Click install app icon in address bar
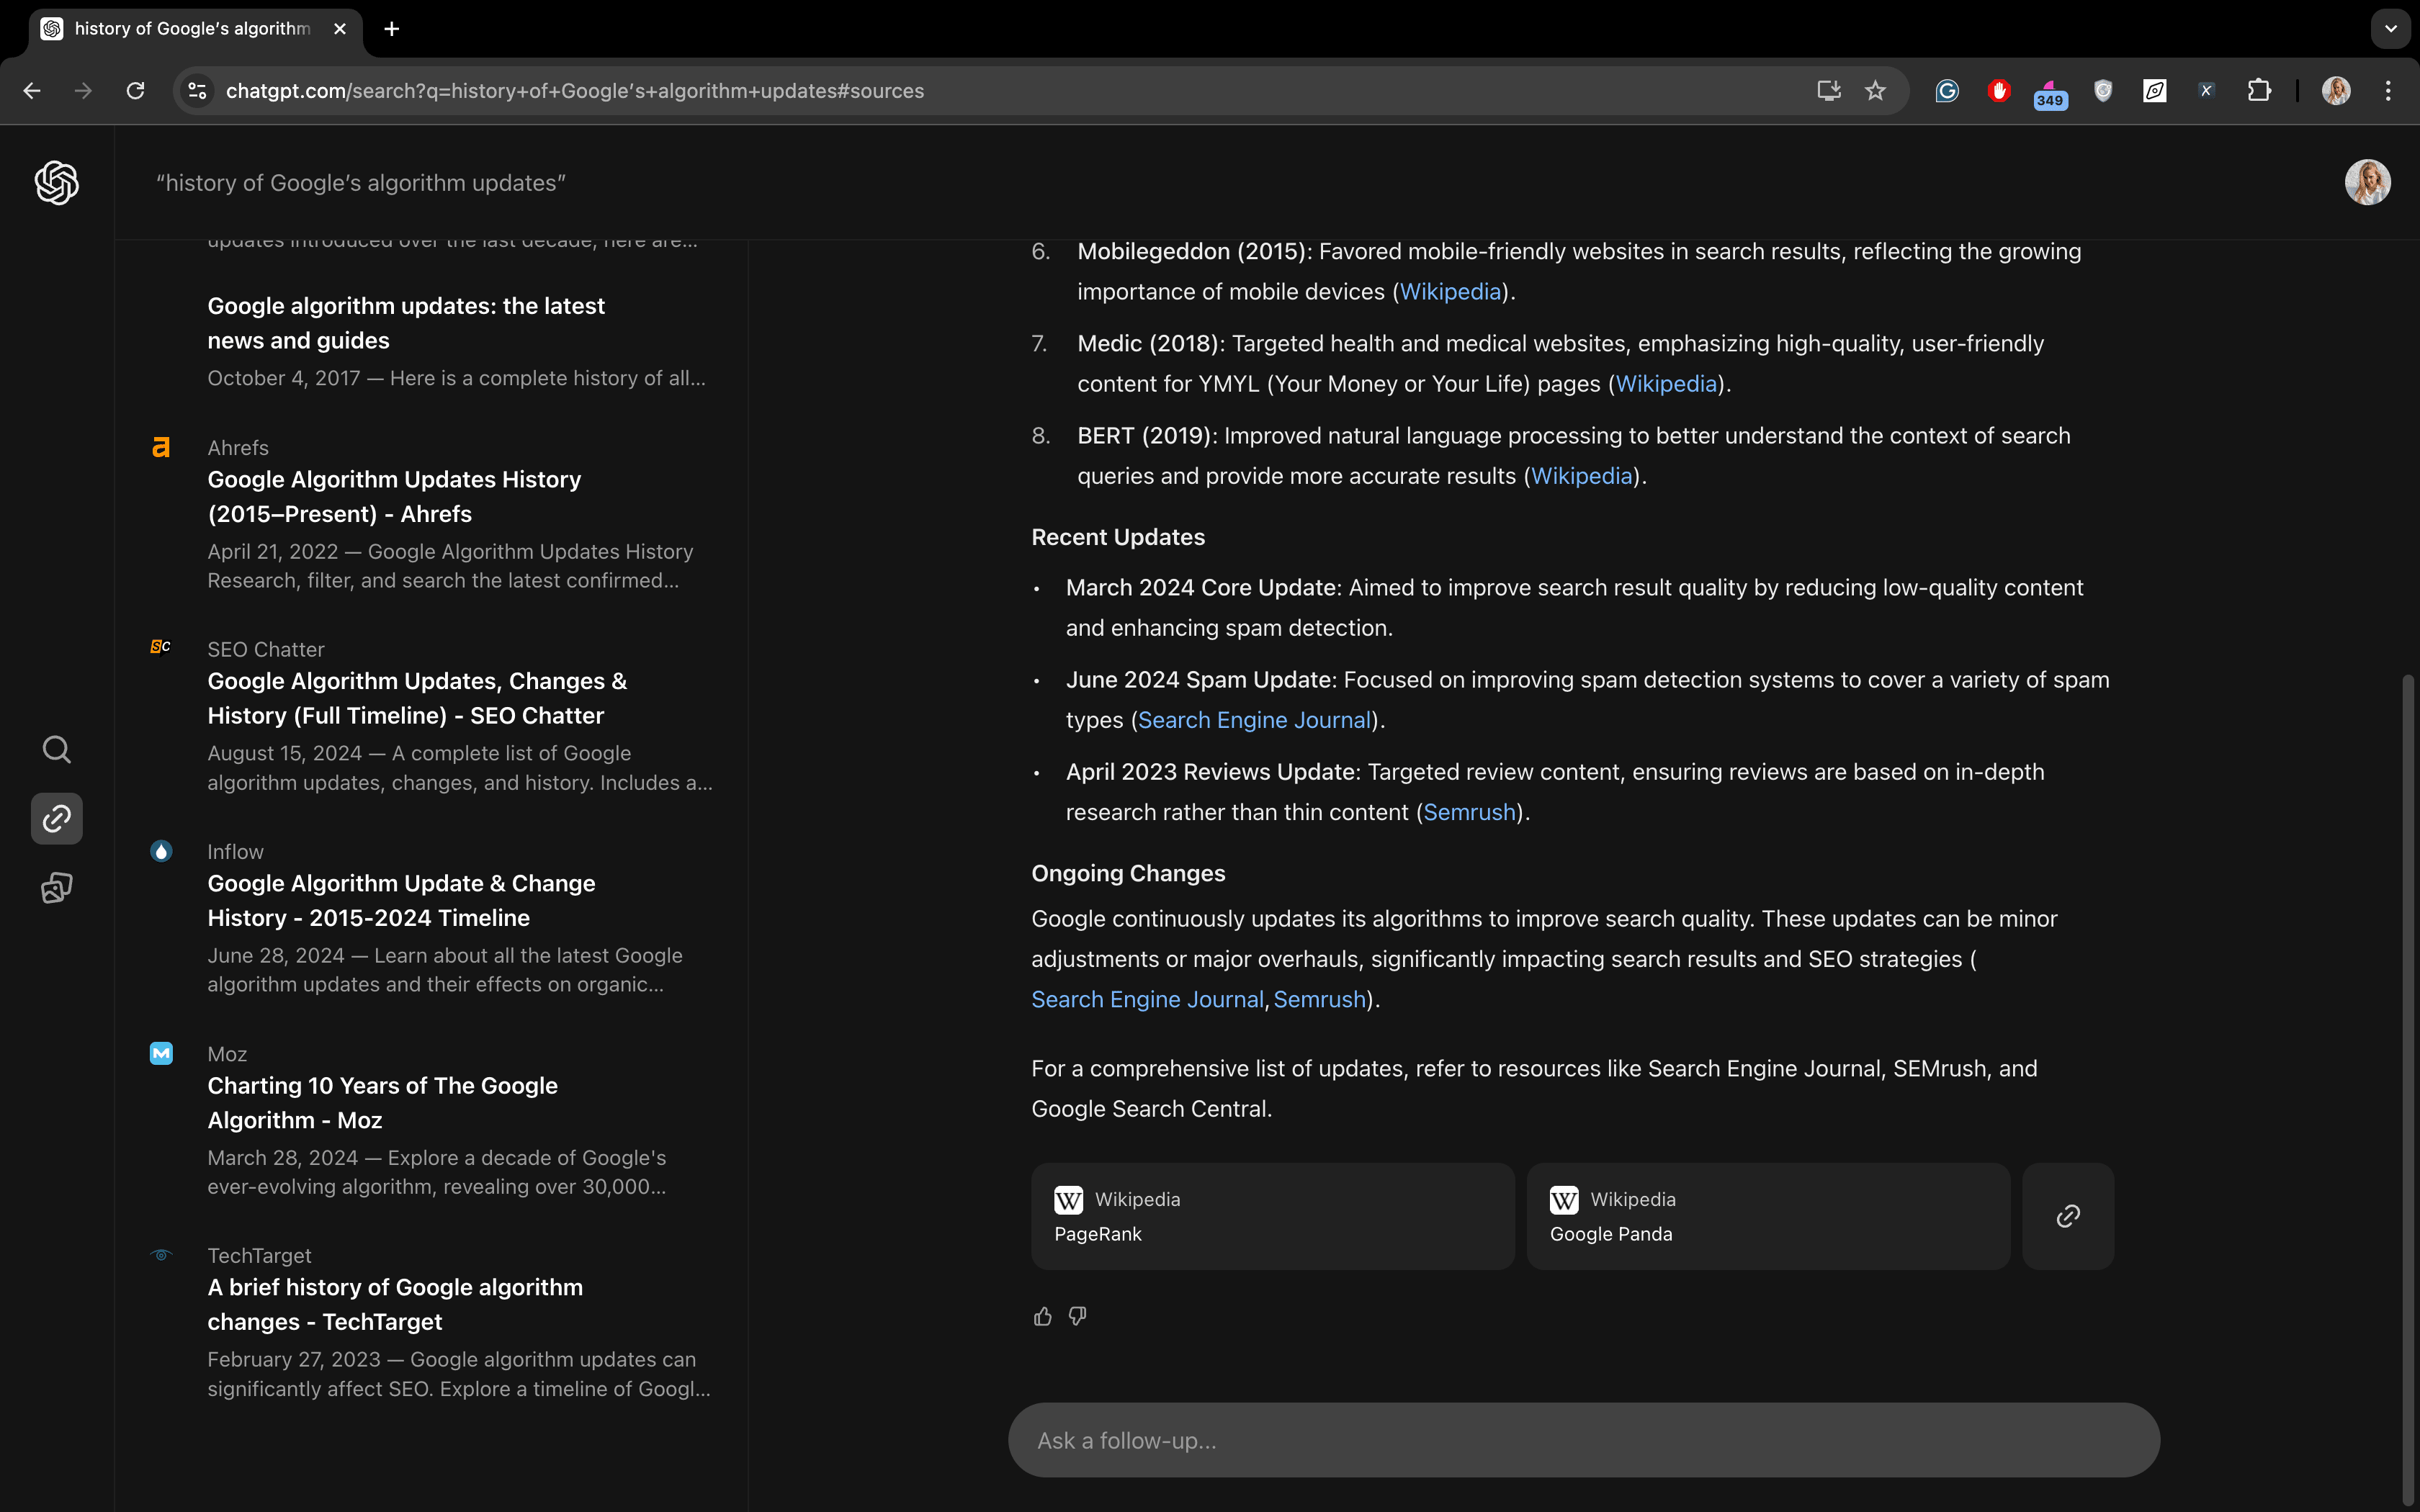 pos(1829,91)
